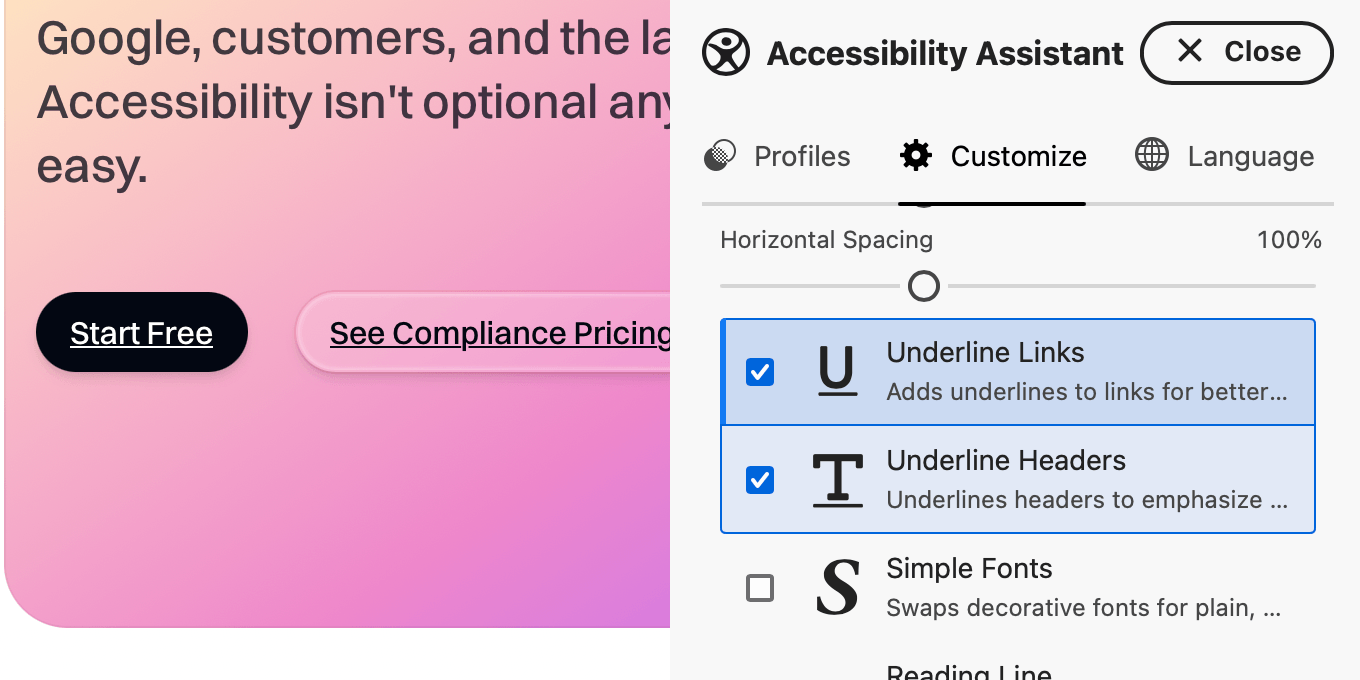Click the Accessibility Assistant person logo icon
Screen dimensions: 1360x680
pyautogui.click(x=725, y=52)
